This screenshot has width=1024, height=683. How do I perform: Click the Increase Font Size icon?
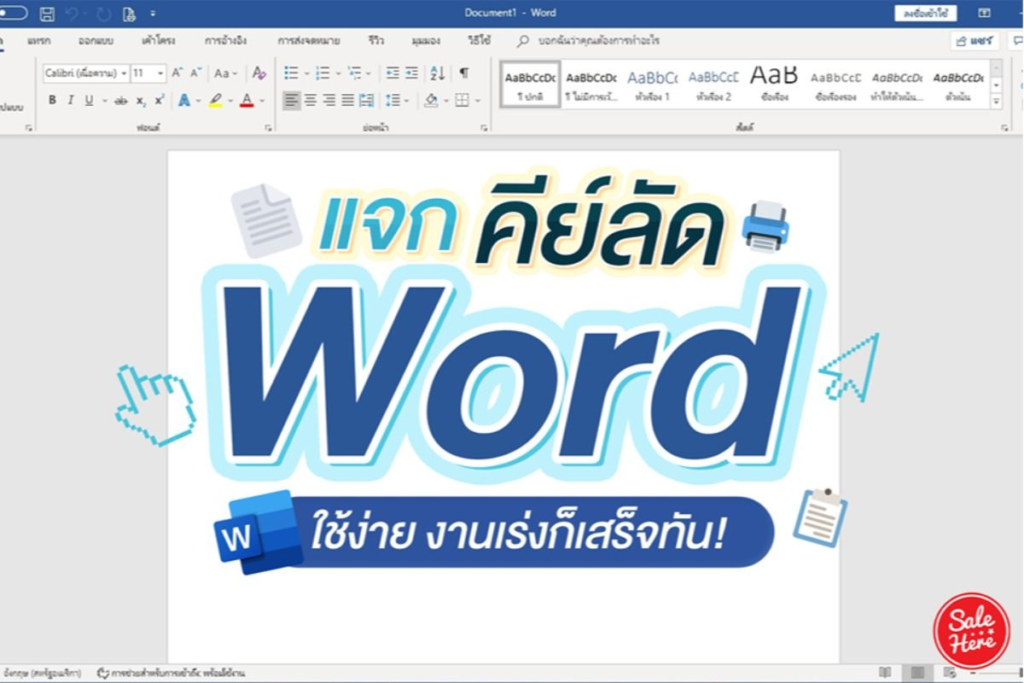(x=177, y=73)
